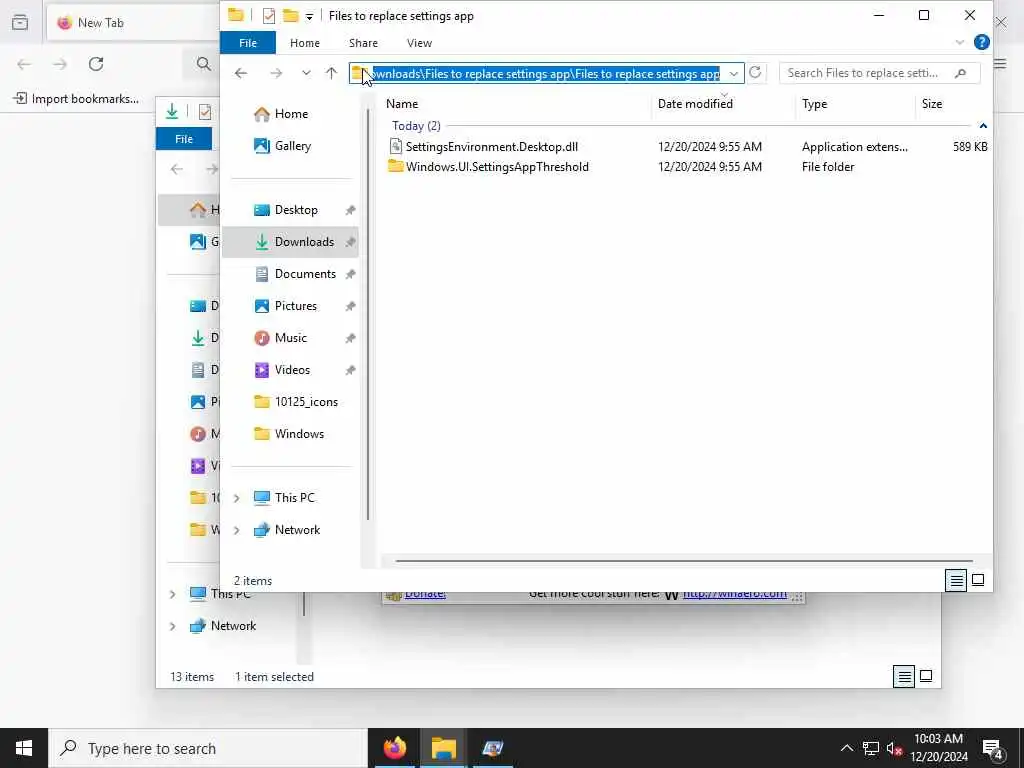
Task: Expand This PC in front navigation pane
Action: (236, 498)
